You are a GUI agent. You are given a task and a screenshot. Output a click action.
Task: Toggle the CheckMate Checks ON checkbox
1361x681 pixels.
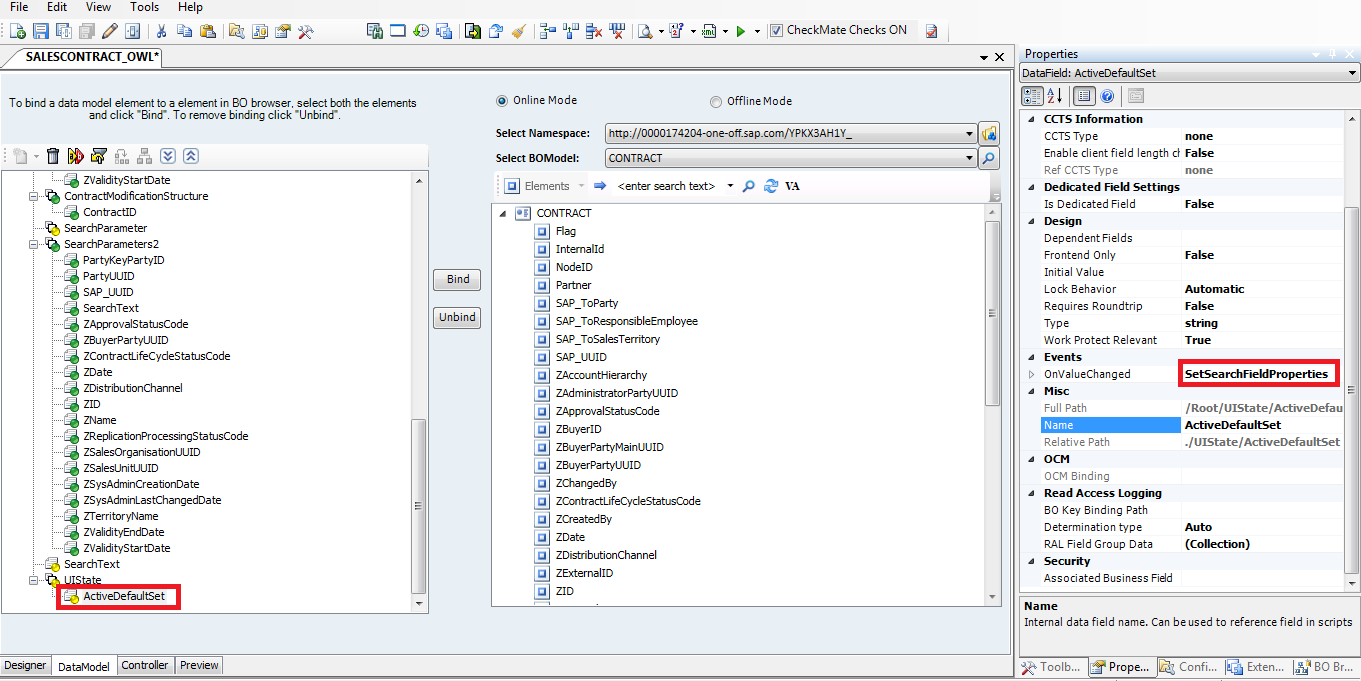(776, 31)
